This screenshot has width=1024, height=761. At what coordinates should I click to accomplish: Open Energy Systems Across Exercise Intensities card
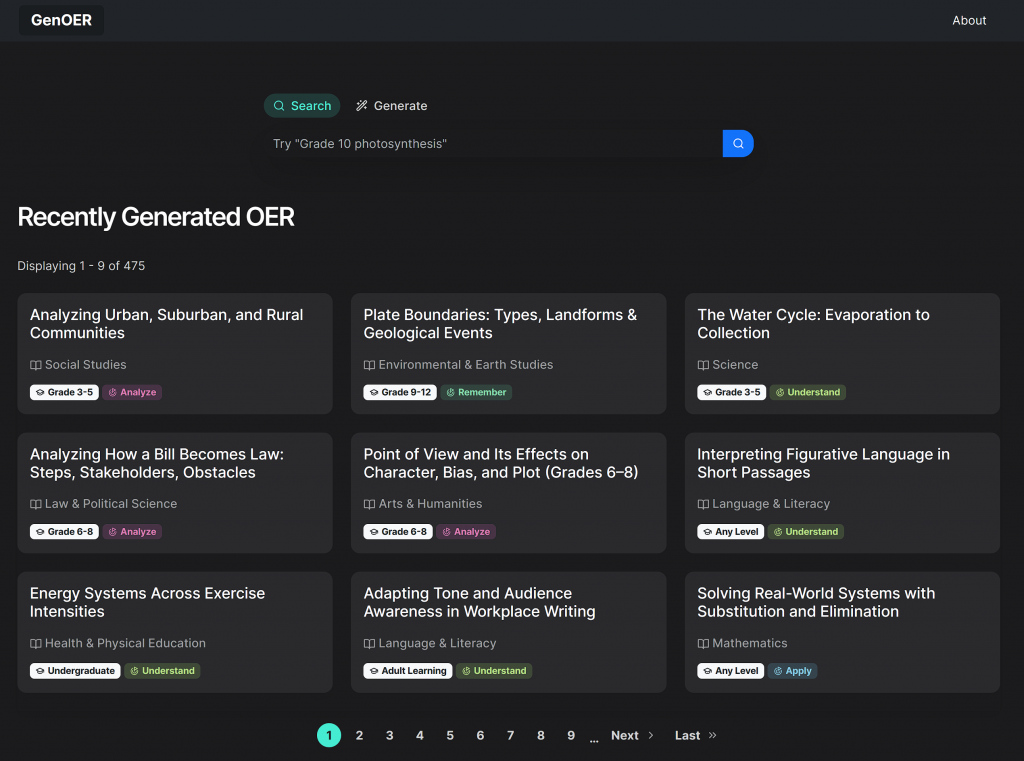[147, 602]
